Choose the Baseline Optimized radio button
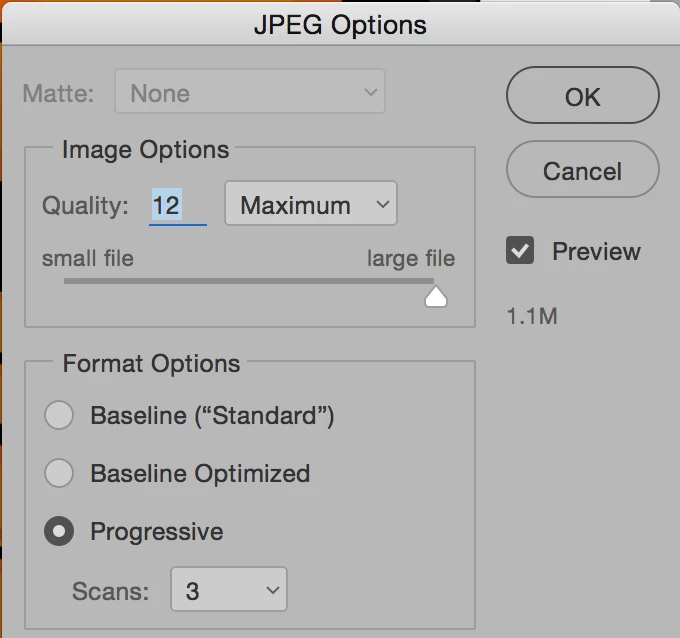The height and width of the screenshot is (638, 680). 59,474
